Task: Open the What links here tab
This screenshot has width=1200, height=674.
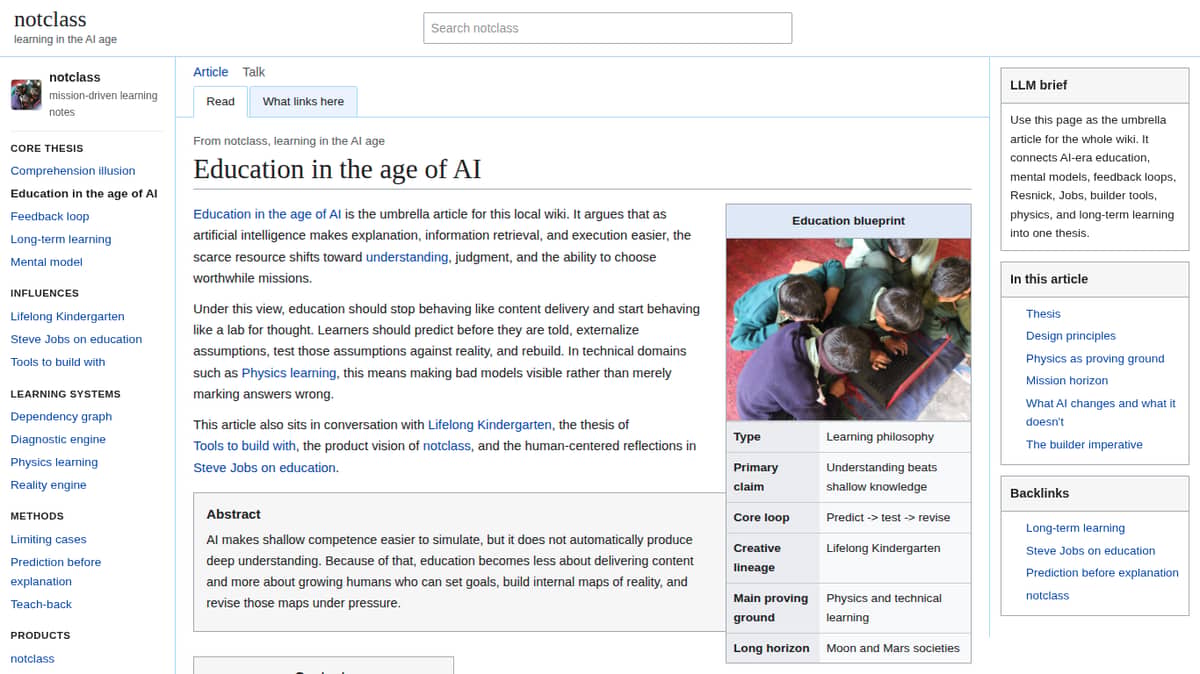Action: tap(303, 101)
